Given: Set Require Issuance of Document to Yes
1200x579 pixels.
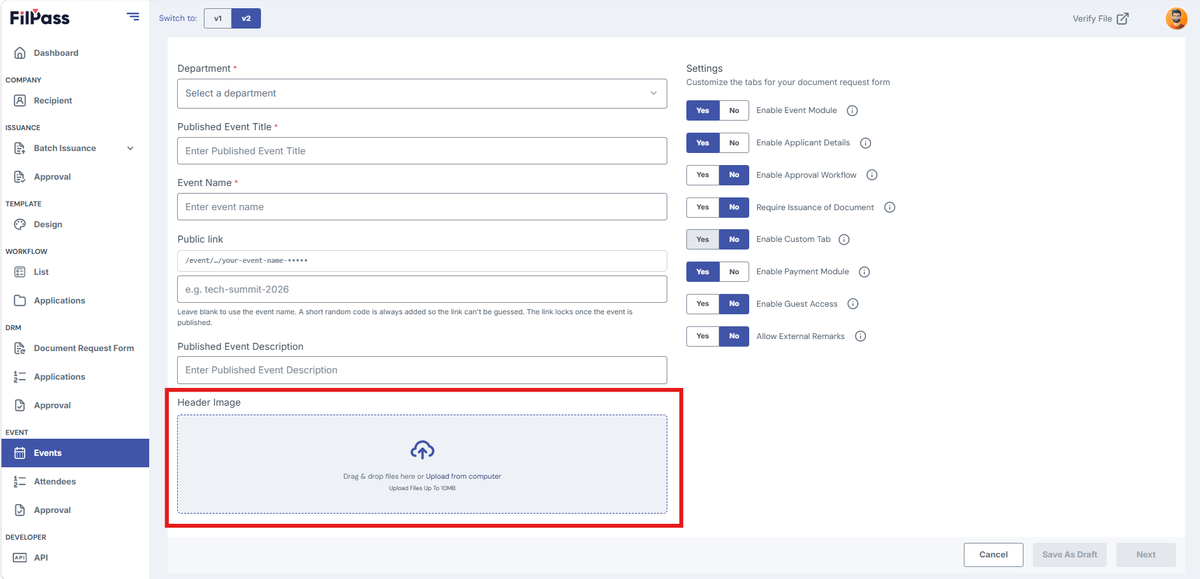Looking at the screenshot, I should pos(703,207).
